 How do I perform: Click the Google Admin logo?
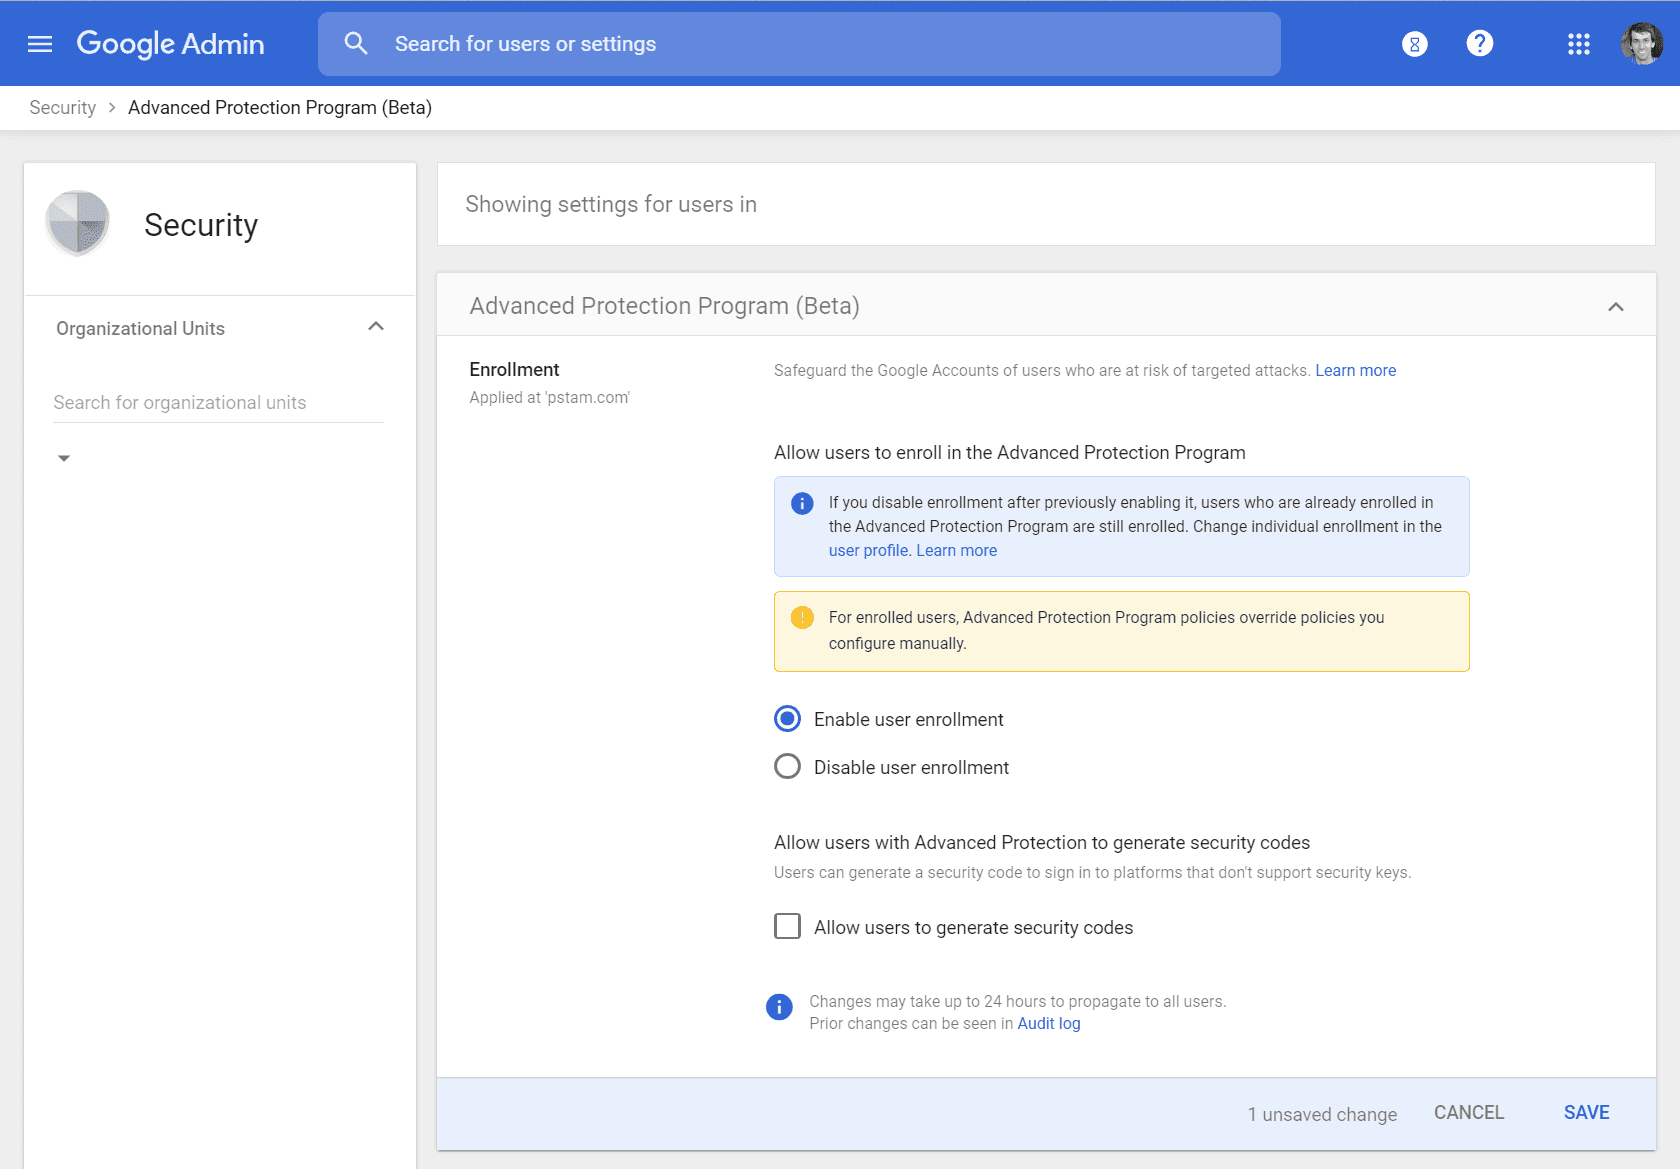[171, 44]
